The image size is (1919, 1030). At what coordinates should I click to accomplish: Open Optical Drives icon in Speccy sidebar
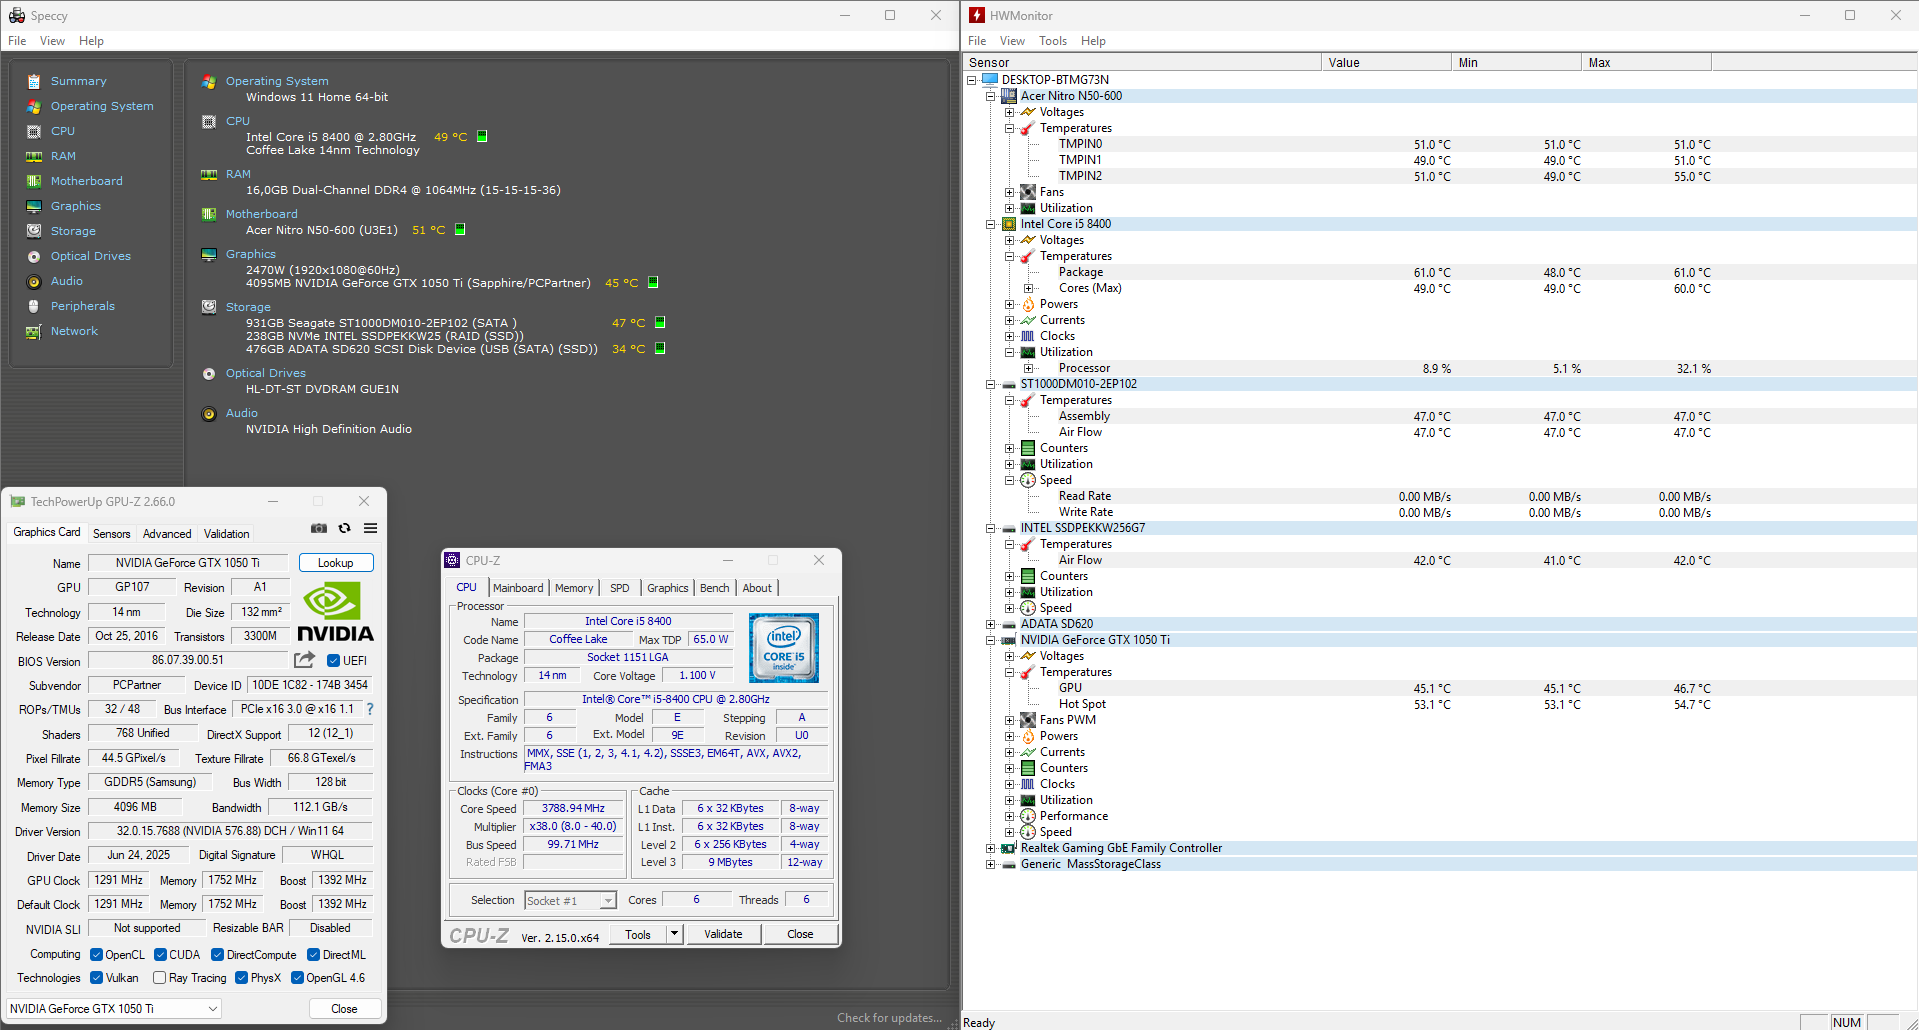pos(34,256)
